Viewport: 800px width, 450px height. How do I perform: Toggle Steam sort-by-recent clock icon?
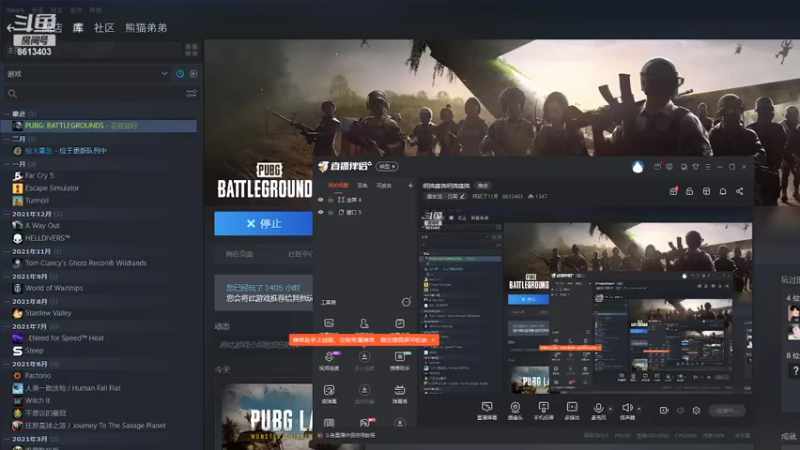click(x=180, y=74)
